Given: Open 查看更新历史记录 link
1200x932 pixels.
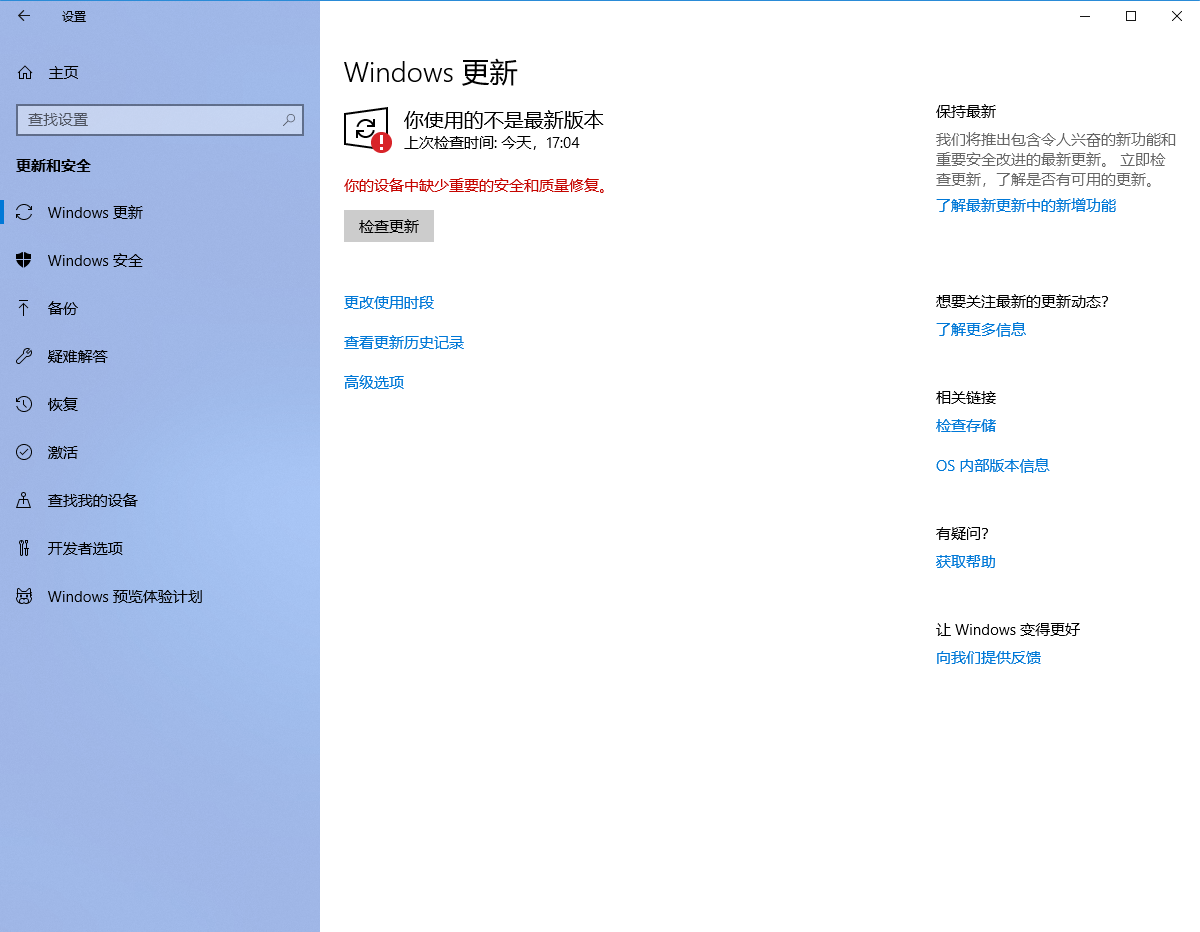Looking at the screenshot, I should [x=404, y=342].
